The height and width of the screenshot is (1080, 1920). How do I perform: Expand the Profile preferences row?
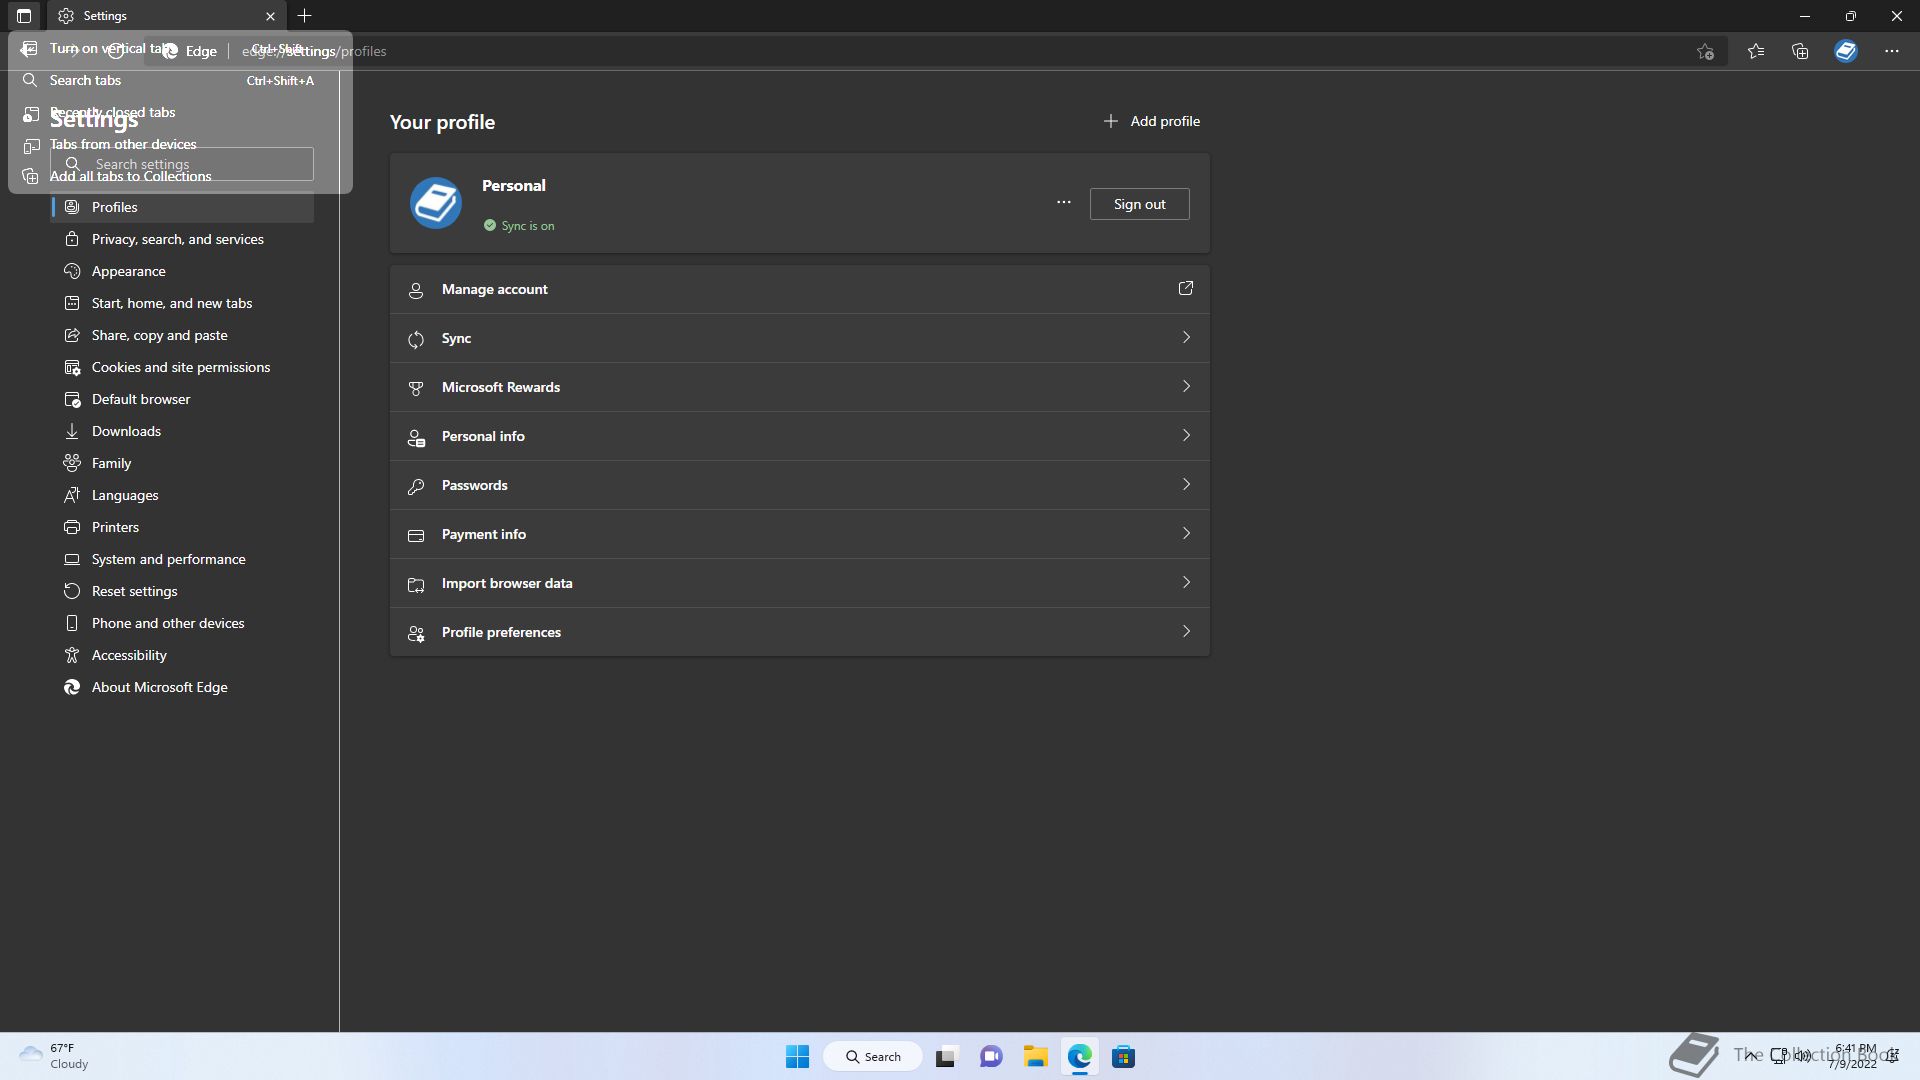800,632
